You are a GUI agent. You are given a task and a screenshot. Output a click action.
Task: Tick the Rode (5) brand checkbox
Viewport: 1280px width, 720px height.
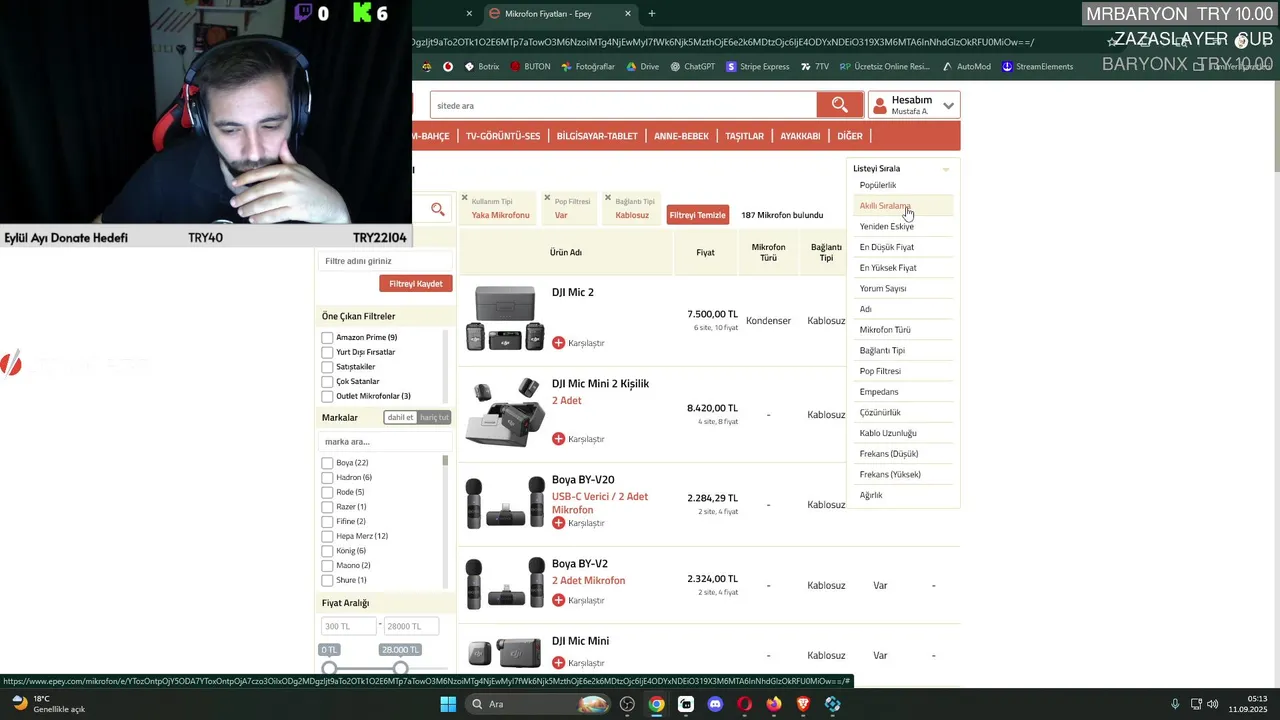[327, 492]
